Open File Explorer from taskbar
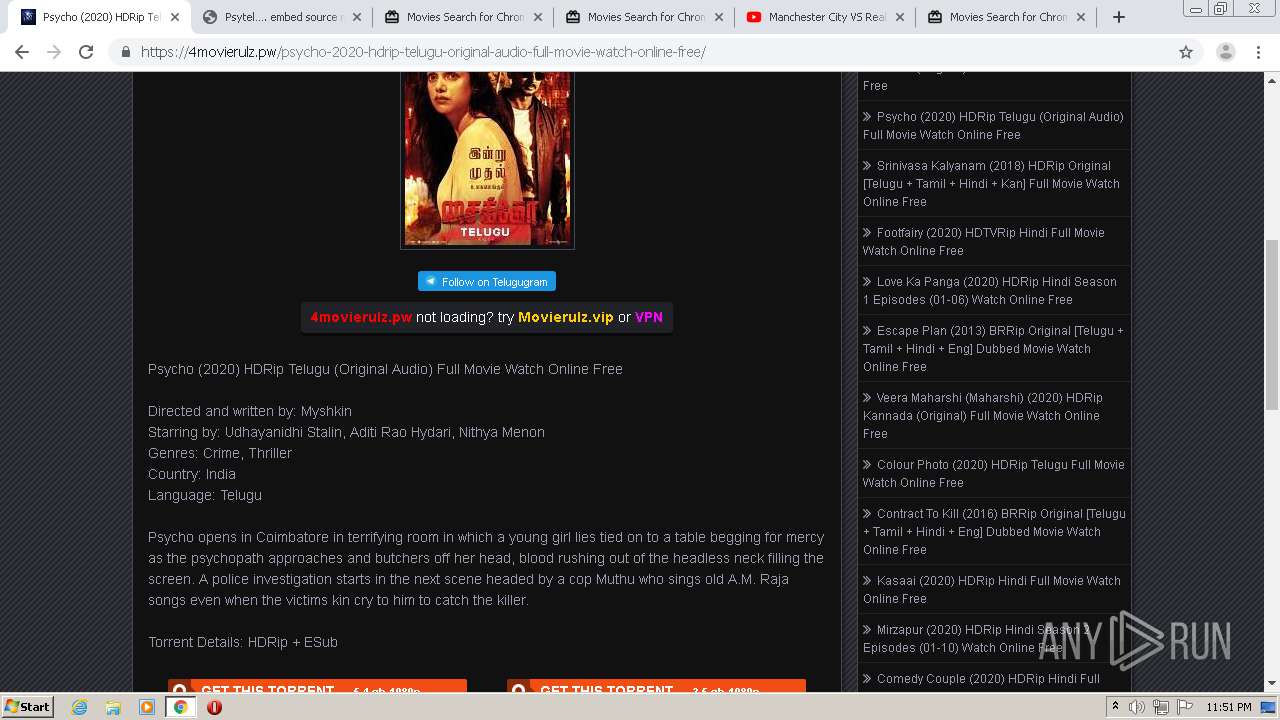Screen dimensions: 1280x720 coord(113,707)
